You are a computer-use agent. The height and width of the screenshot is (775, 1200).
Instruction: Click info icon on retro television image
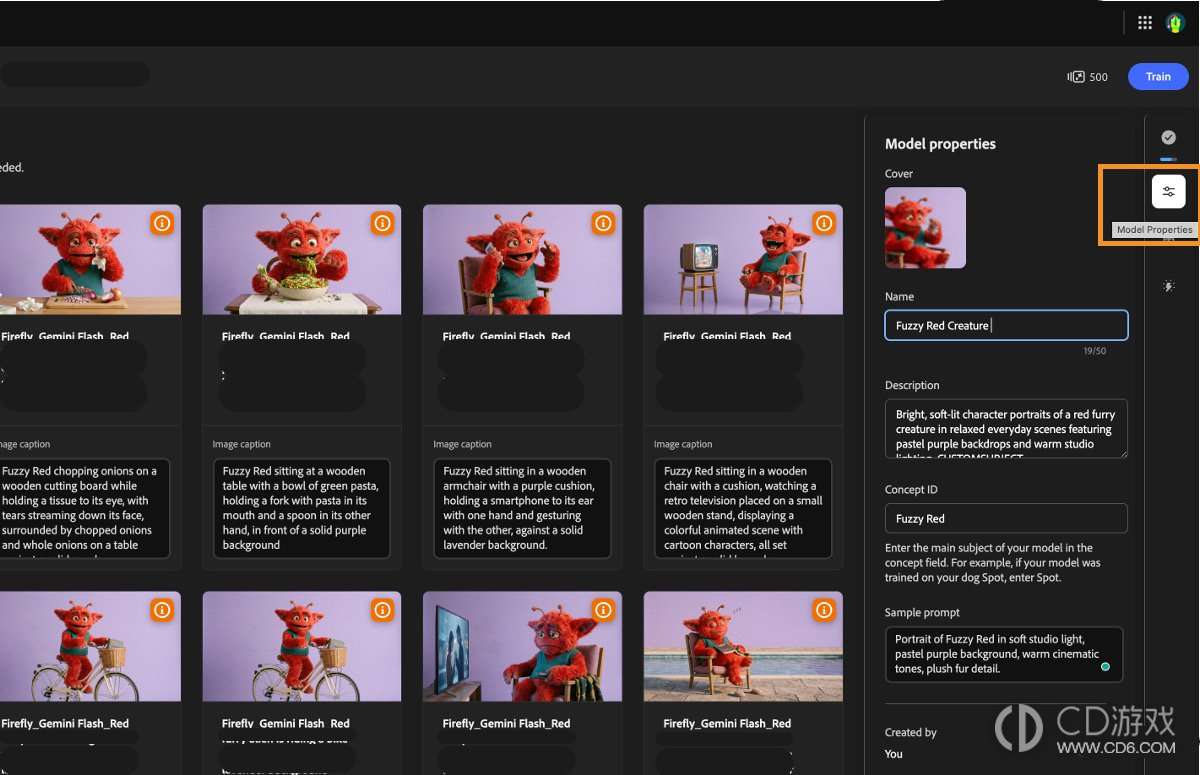[x=824, y=224]
